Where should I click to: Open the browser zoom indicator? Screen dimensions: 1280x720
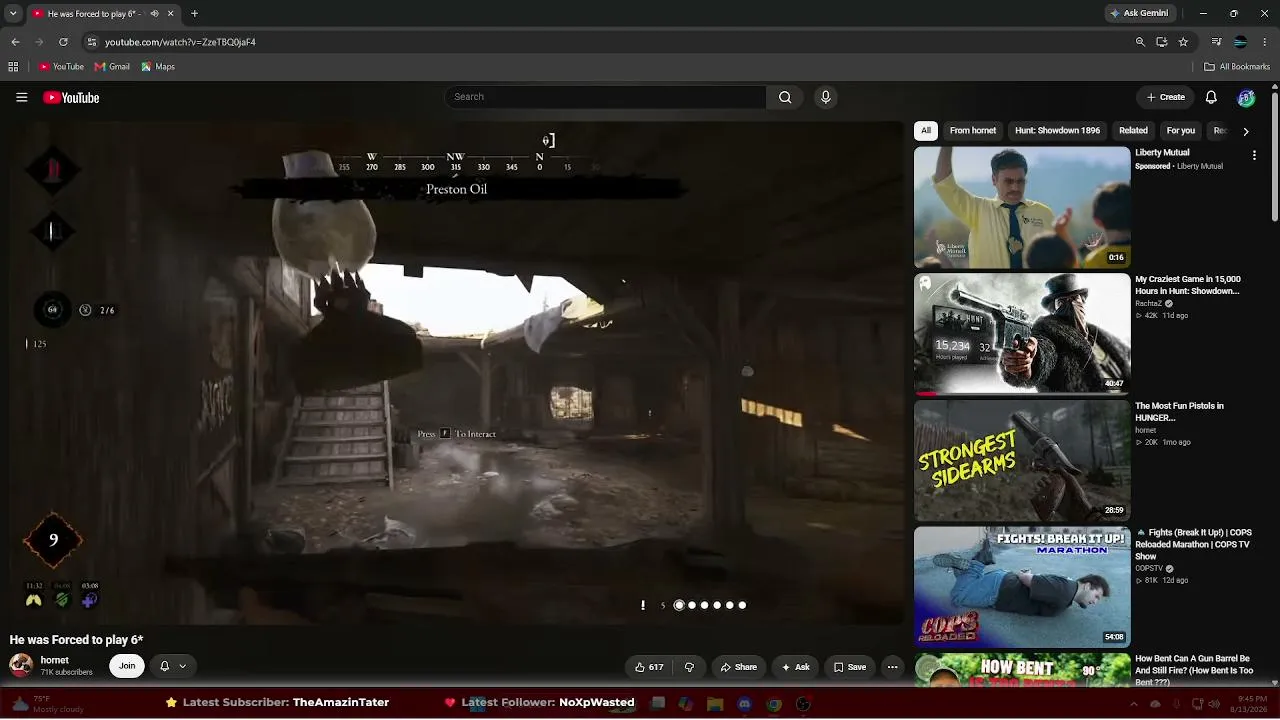point(1140,42)
